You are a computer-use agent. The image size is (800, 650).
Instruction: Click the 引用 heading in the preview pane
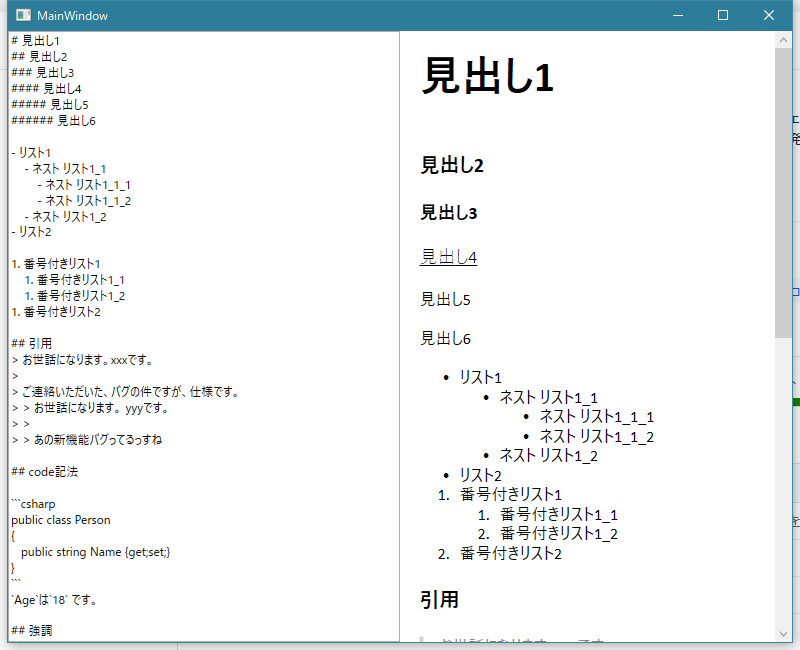click(438, 600)
